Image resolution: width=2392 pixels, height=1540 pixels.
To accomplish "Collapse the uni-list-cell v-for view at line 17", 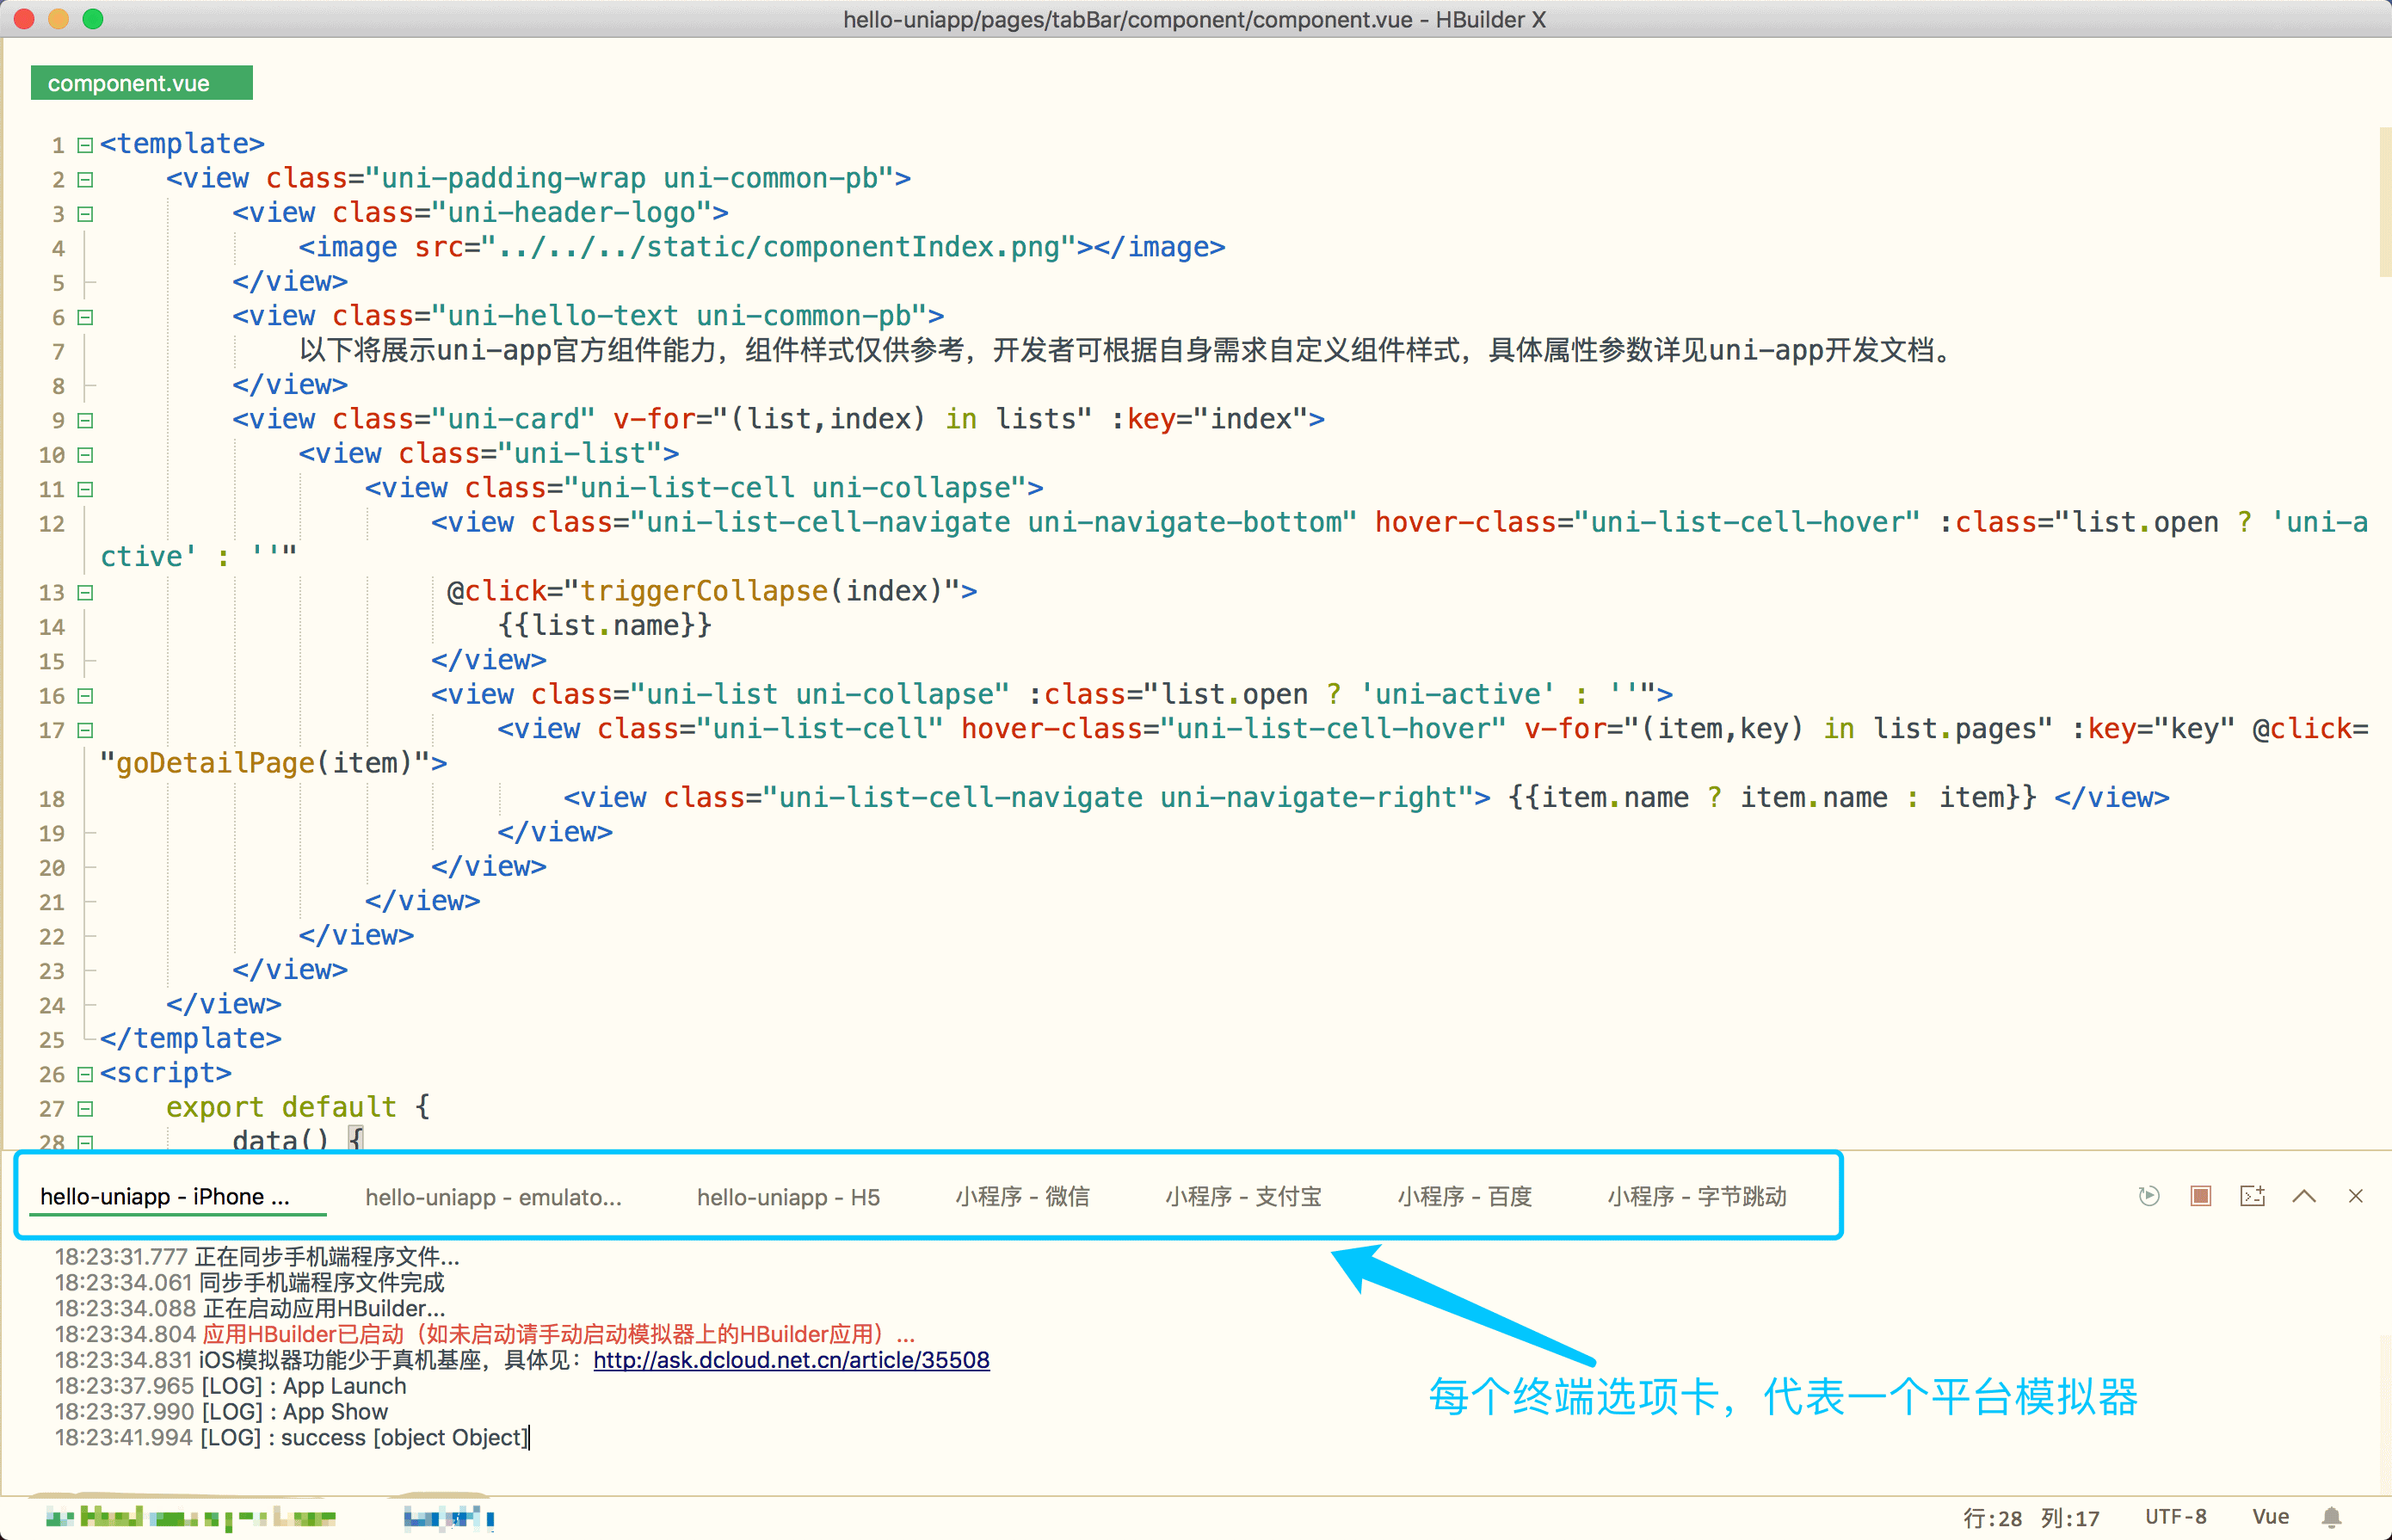I will tap(85, 730).
